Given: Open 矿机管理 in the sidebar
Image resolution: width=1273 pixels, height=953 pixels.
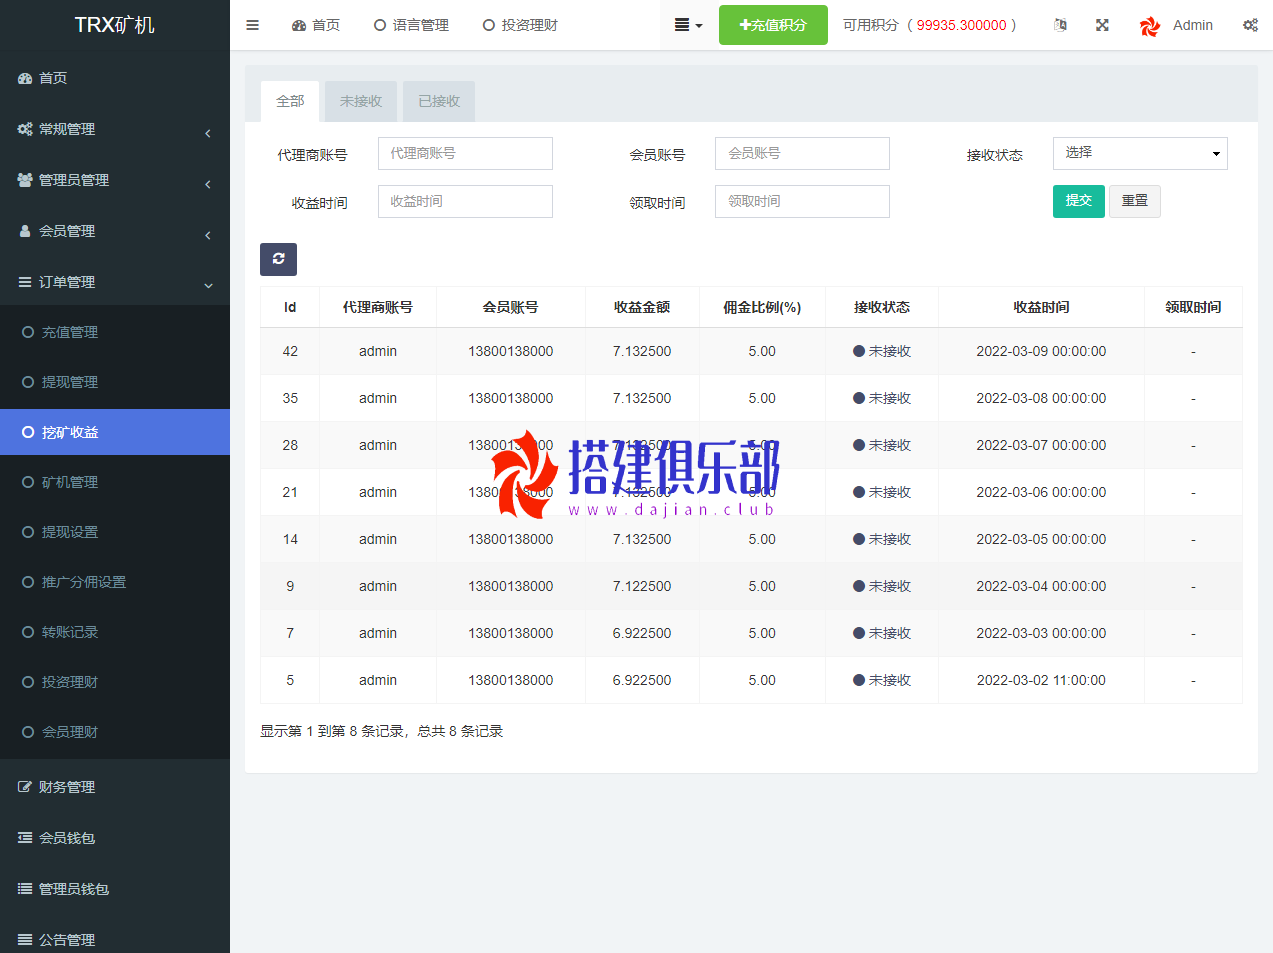Looking at the screenshot, I should pyautogui.click(x=115, y=482).
